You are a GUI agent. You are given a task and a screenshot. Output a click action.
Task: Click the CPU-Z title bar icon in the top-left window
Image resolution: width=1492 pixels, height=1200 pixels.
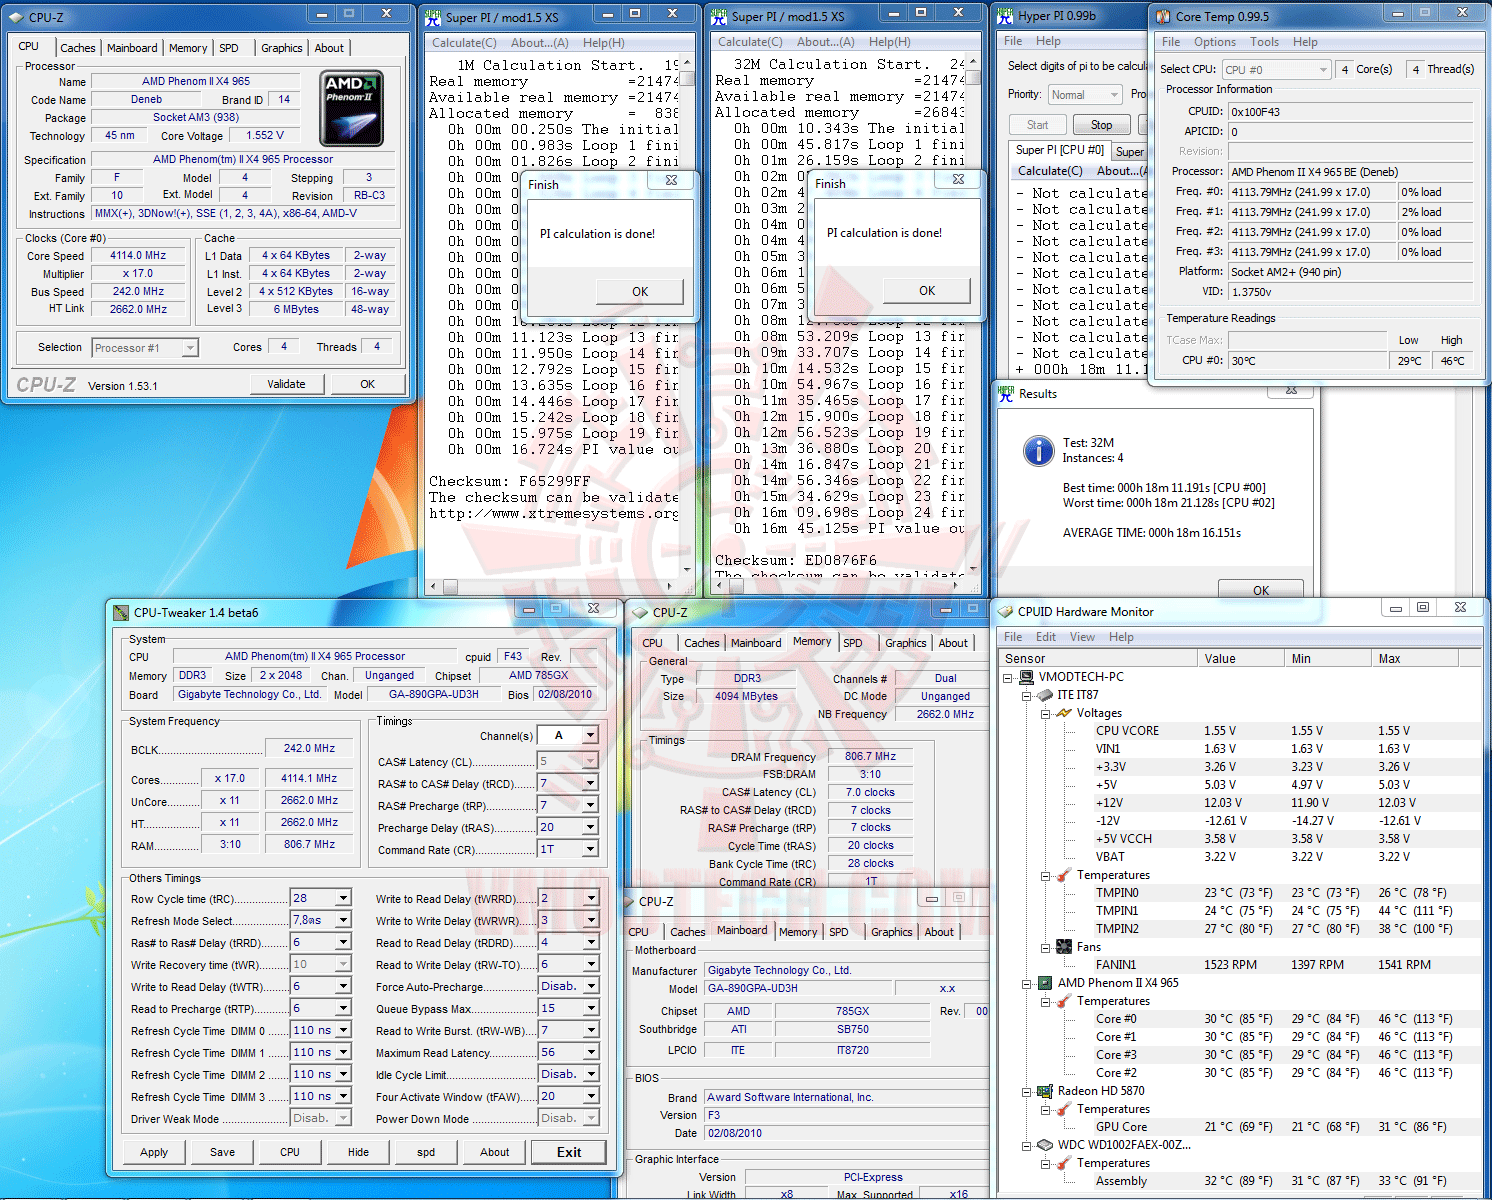click(18, 17)
